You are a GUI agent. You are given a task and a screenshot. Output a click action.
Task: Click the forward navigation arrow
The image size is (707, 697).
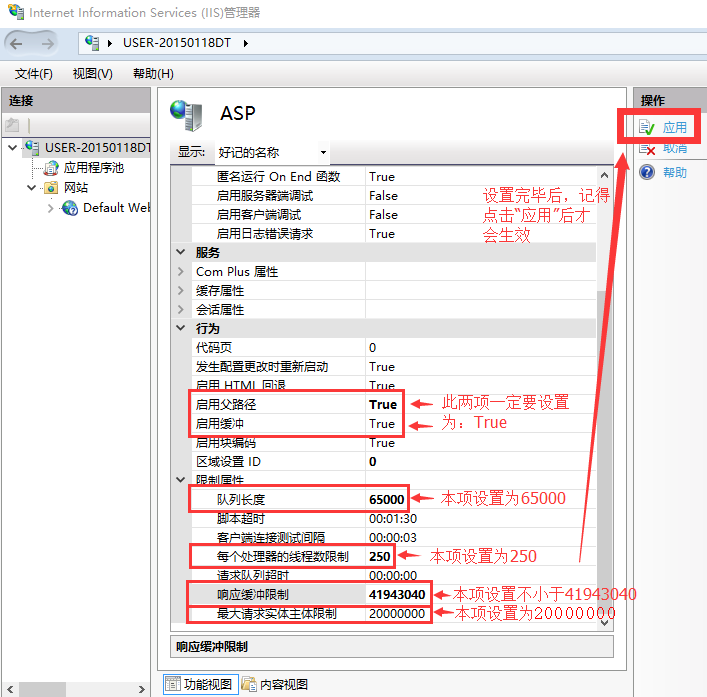45,43
